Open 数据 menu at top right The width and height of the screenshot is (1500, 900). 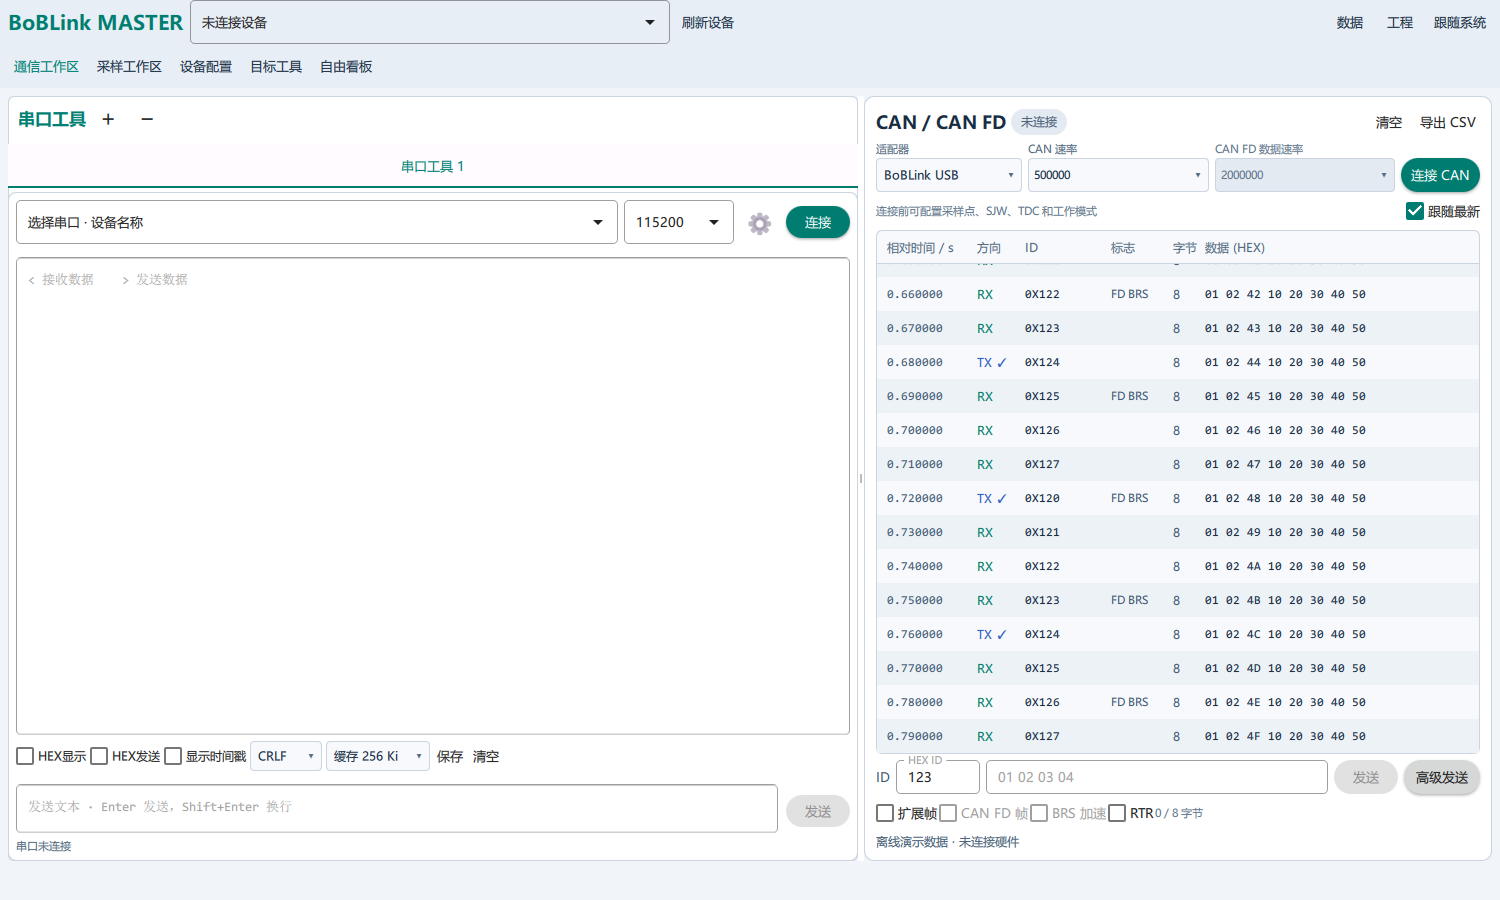1350,22
